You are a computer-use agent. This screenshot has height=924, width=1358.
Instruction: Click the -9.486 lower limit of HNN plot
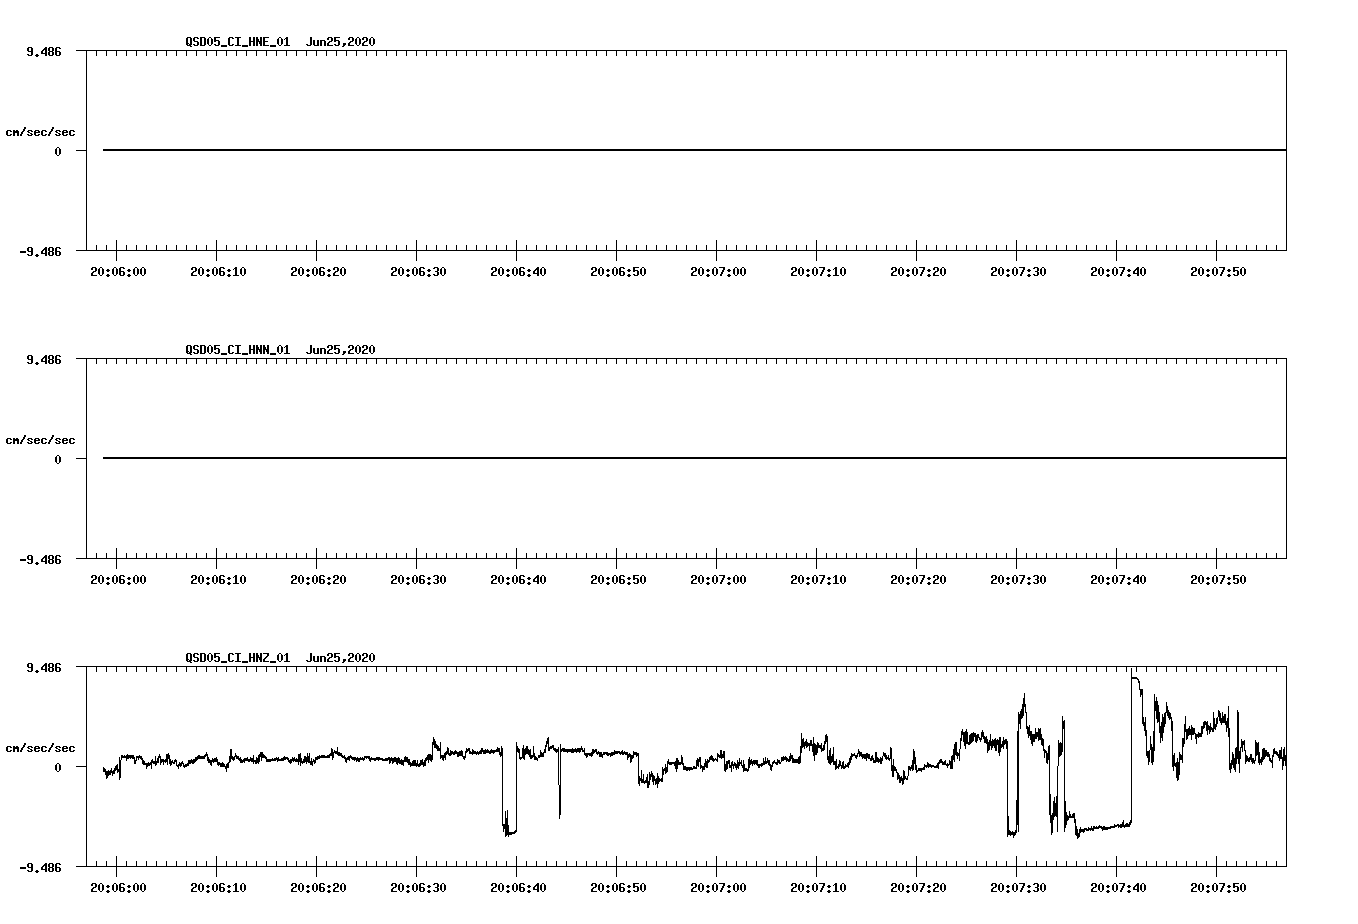[x=41, y=559]
